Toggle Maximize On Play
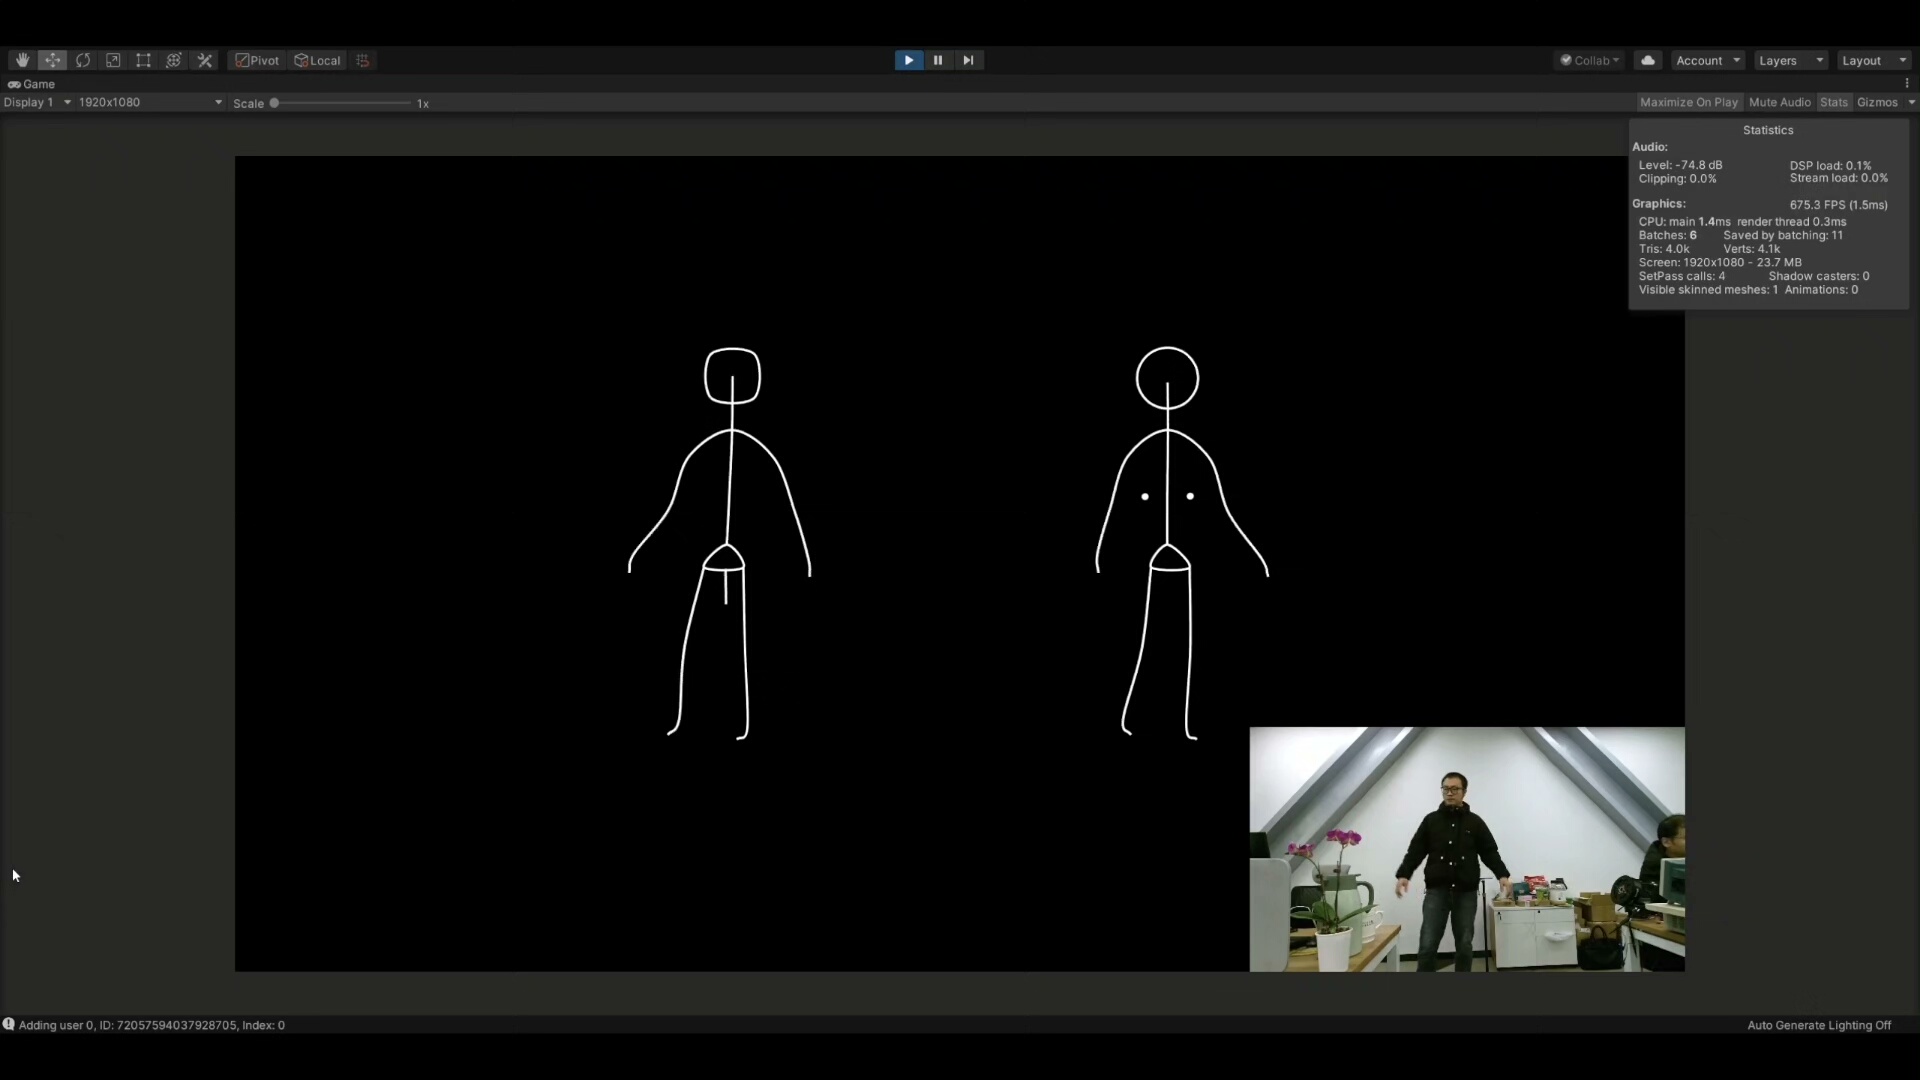 pyautogui.click(x=1688, y=103)
